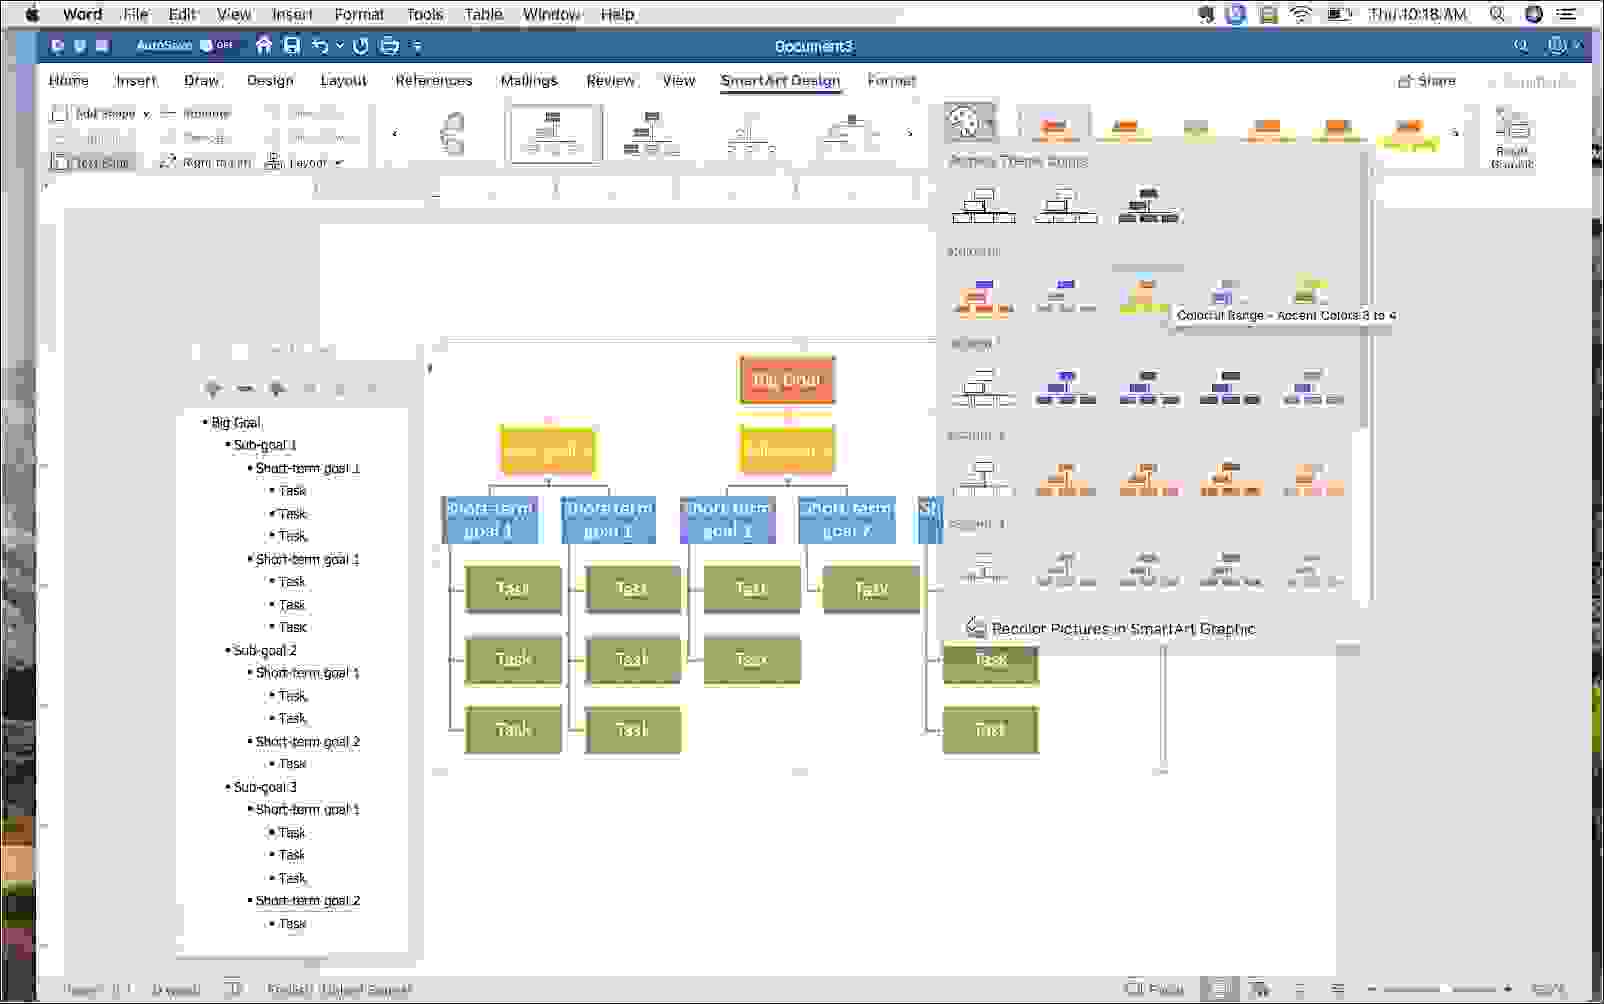
Task: Toggle the AutoSave switch
Action: [216, 46]
